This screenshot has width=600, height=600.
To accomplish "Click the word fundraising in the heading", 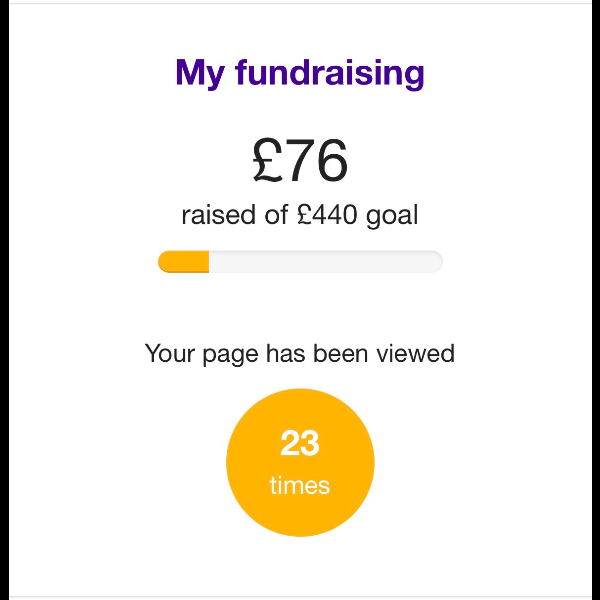I will coord(331,73).
